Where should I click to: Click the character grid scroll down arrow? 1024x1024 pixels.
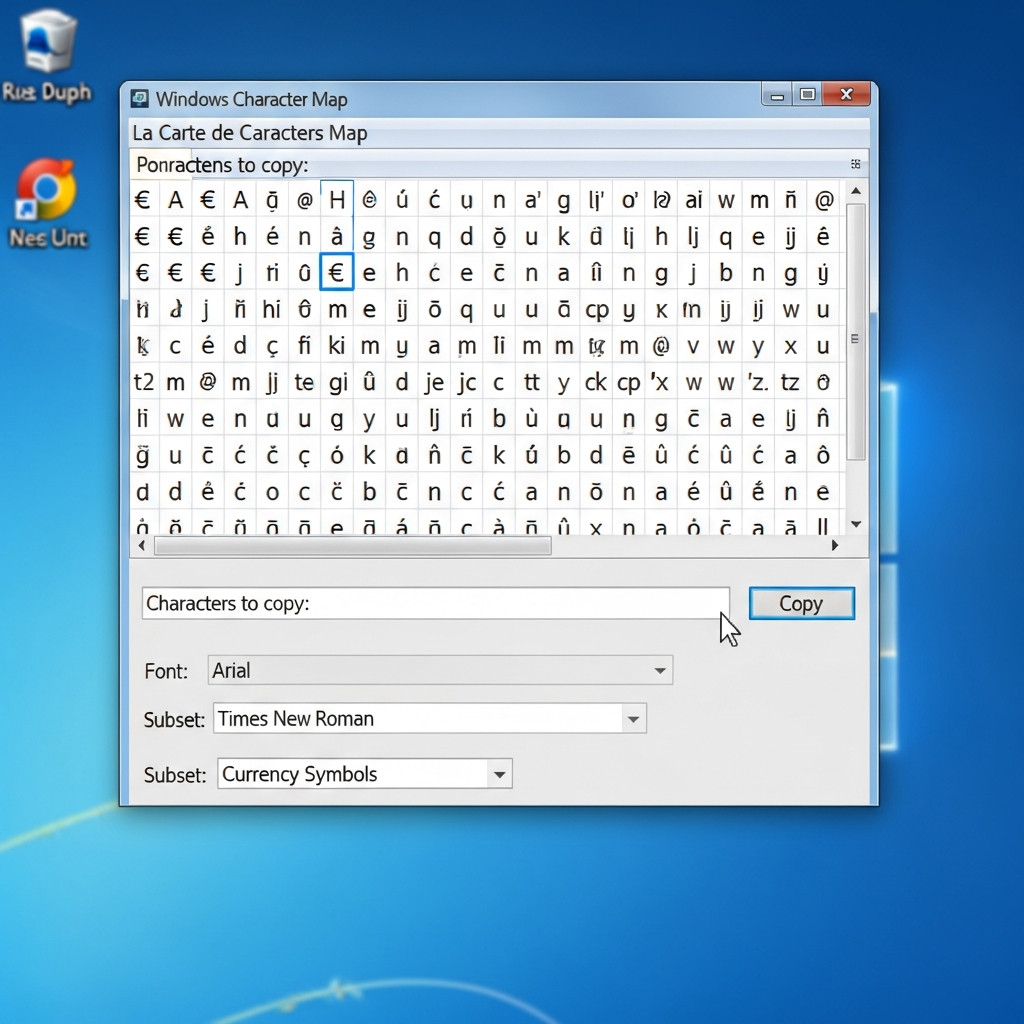[x=856, y=524]
